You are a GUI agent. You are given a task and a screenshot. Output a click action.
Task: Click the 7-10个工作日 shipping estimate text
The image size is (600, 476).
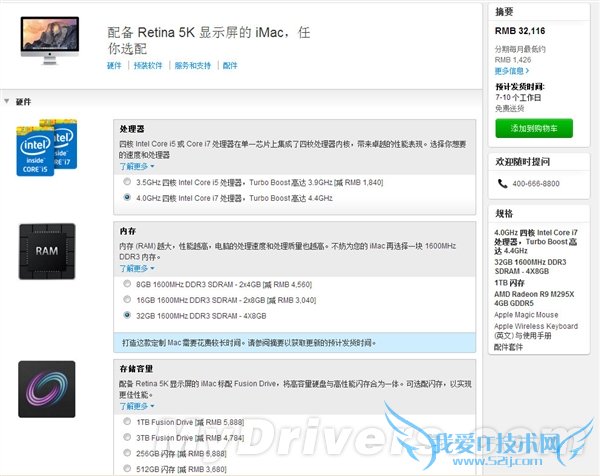click(518, 98)
